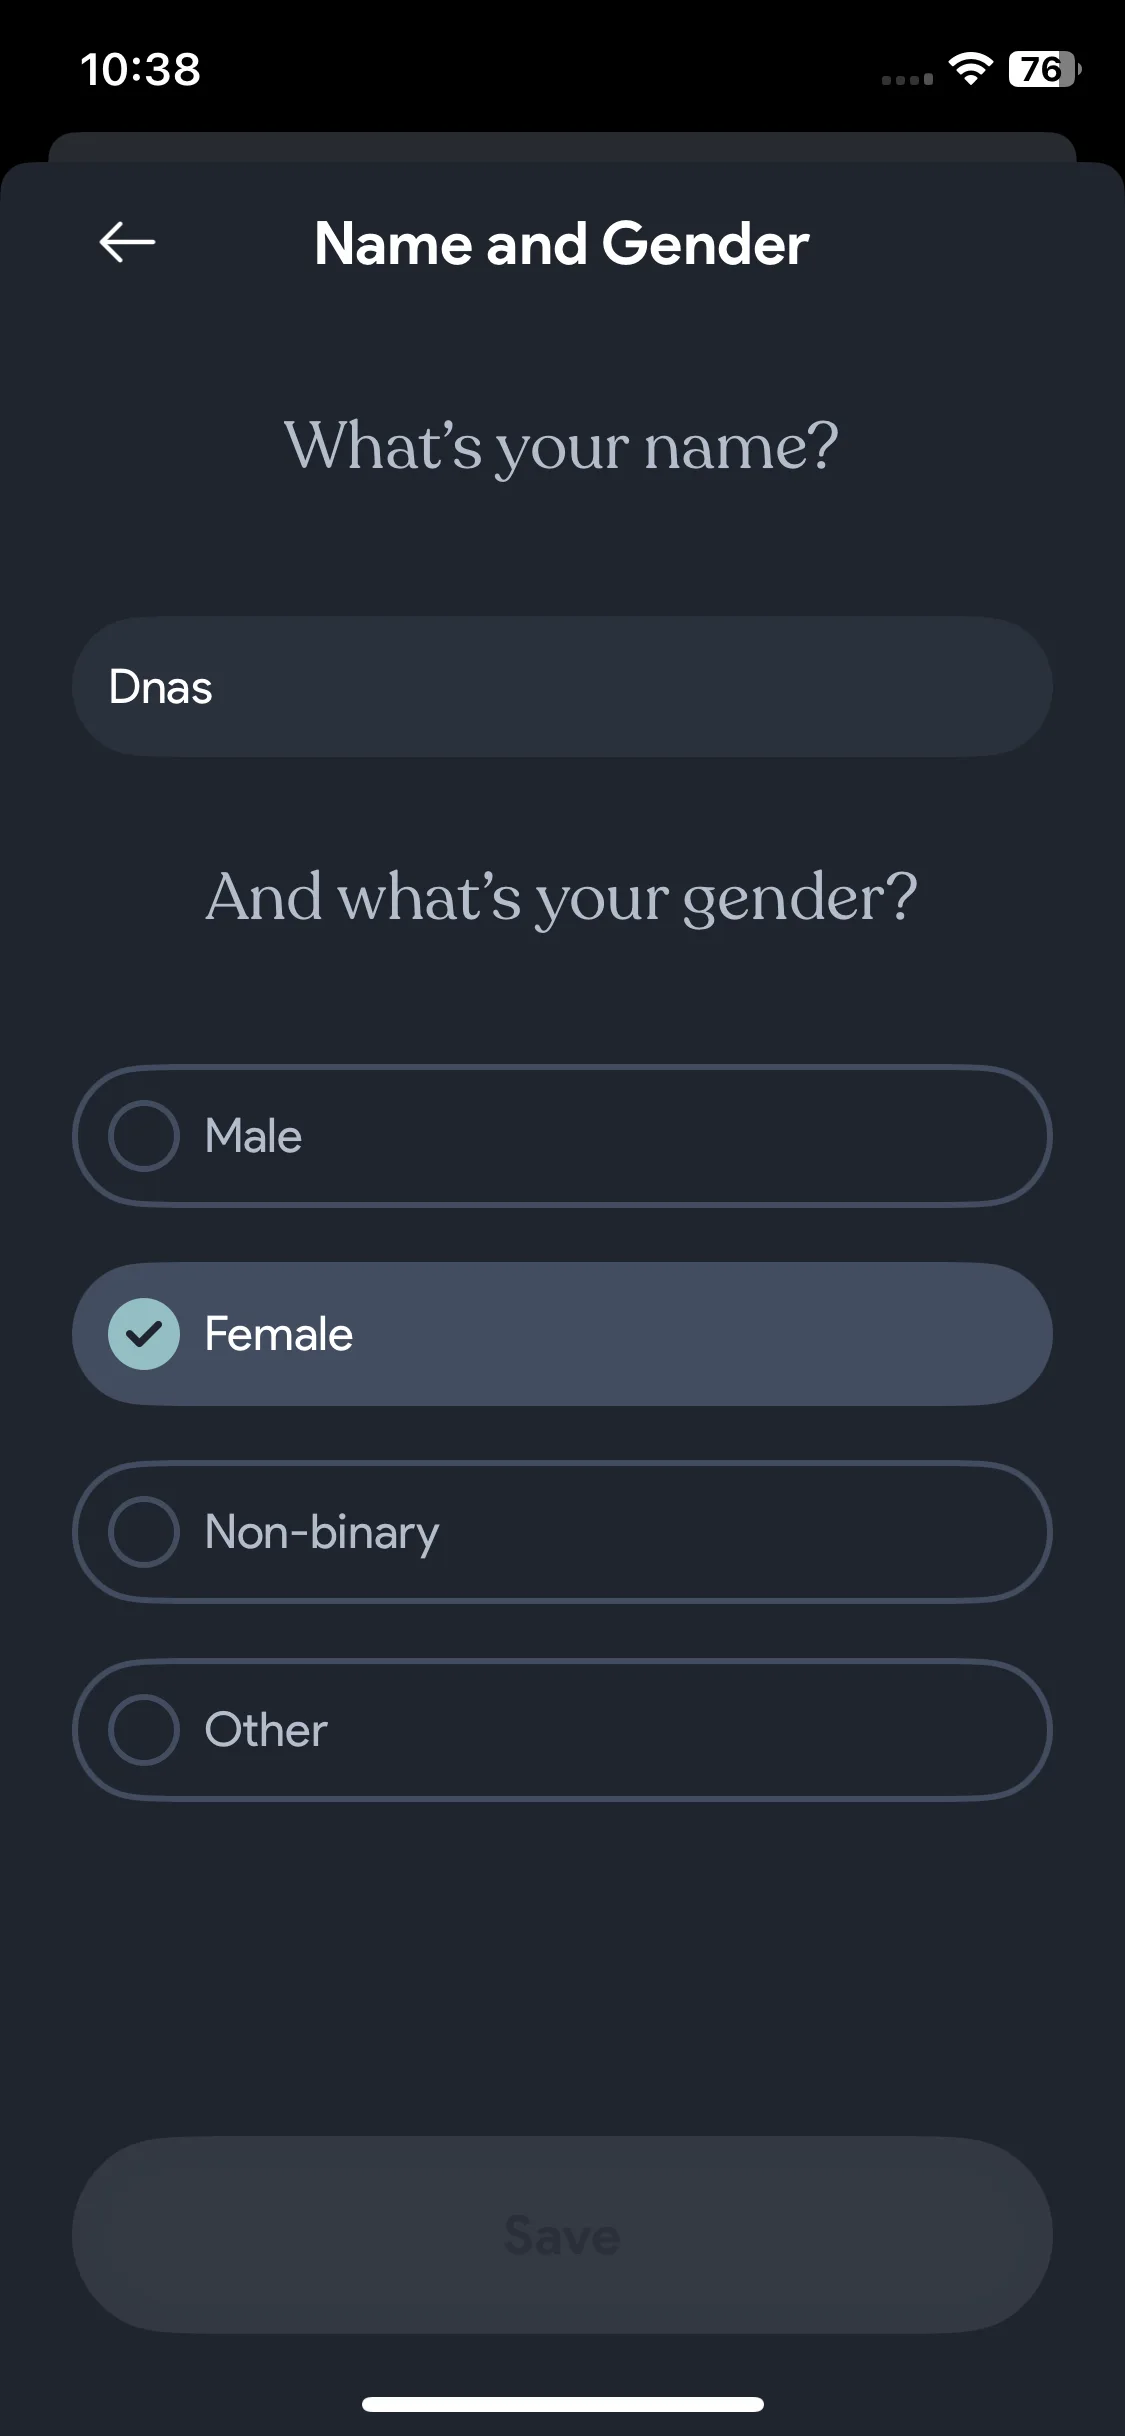Image resolution: width=1125 pixels, height=2436 pixels.
Task: Tap the back arrow icon
Action: pyautogui.click(x=127, y=242)
